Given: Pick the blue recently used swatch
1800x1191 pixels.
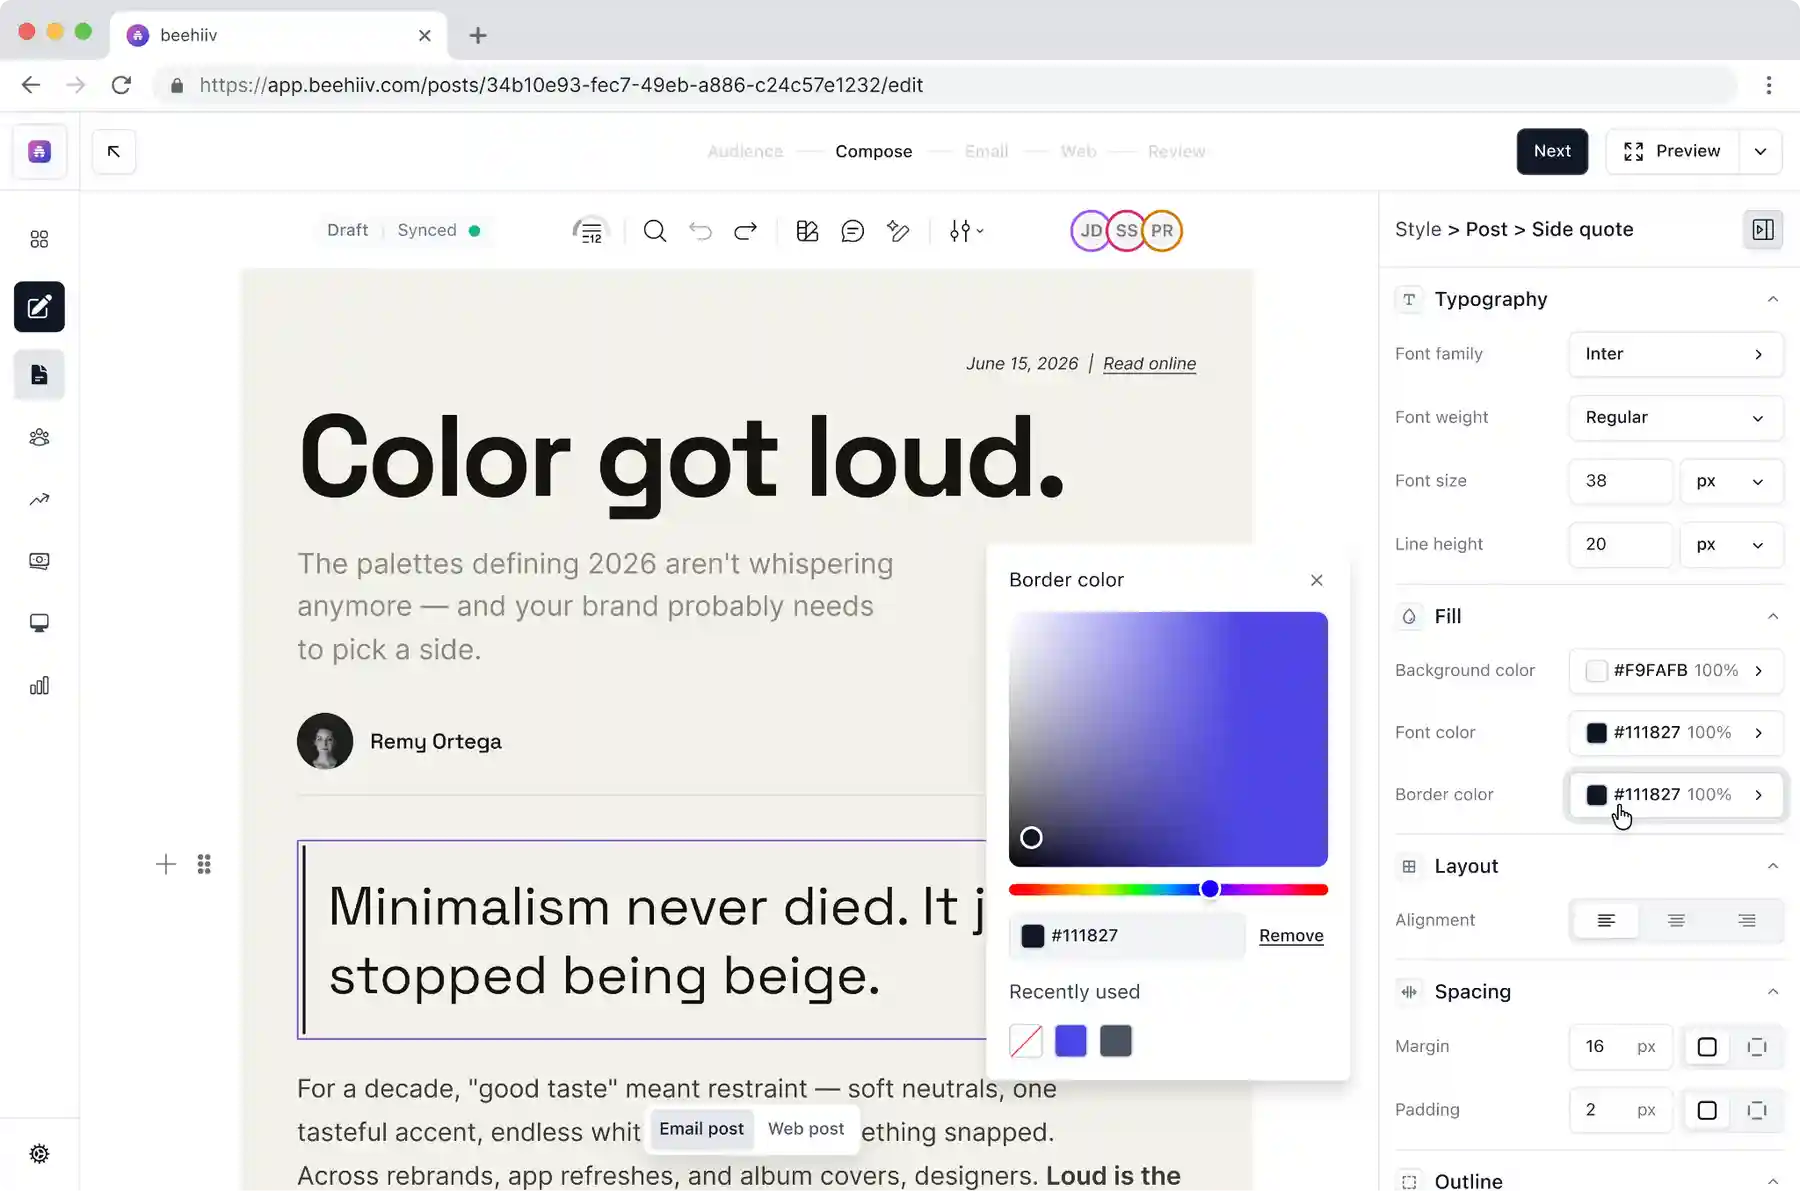Looking at the screenshot, I should [x=1070, y=1041].
